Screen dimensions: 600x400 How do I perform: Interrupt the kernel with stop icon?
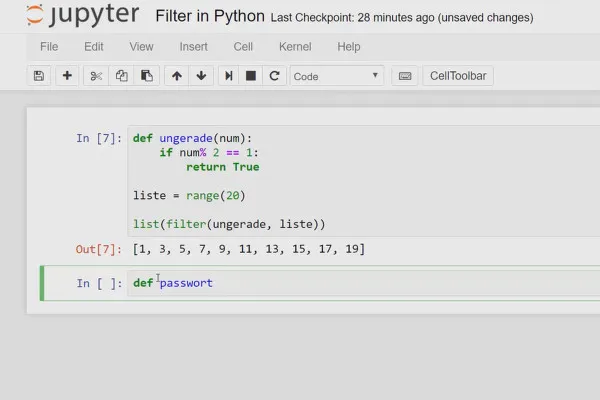point(251,76)
